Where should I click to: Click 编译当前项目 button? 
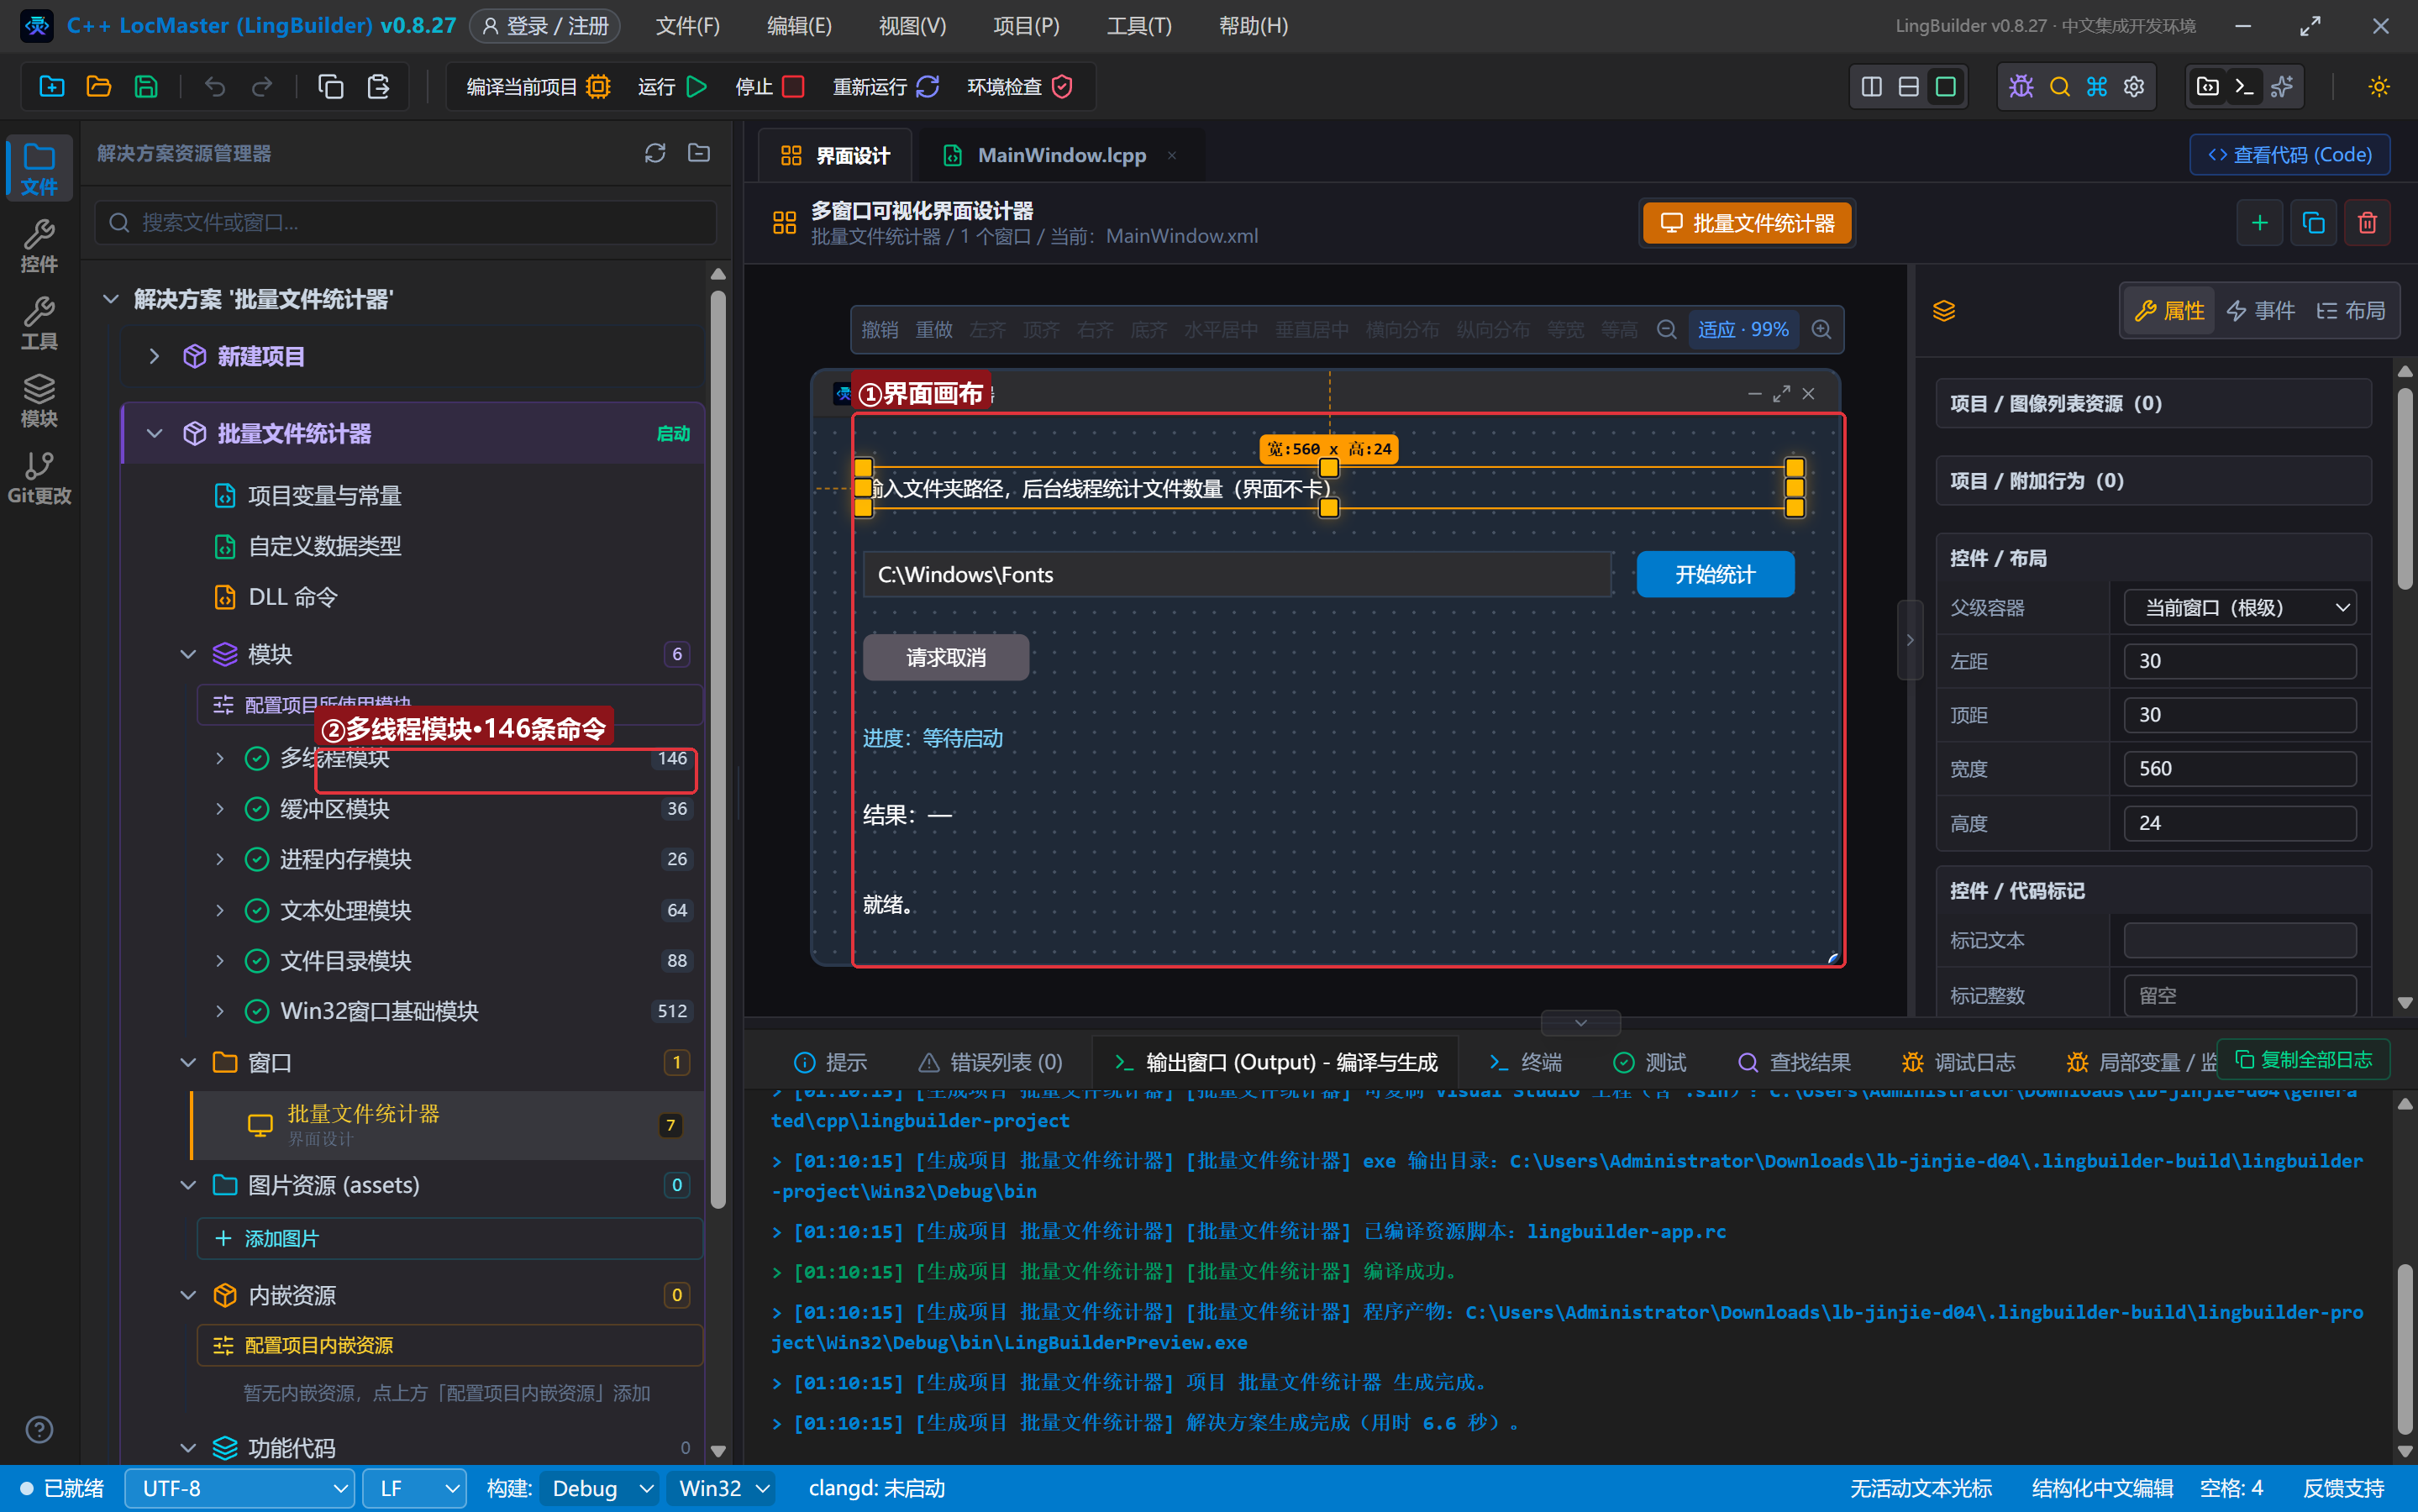click(x=538, y=87)
